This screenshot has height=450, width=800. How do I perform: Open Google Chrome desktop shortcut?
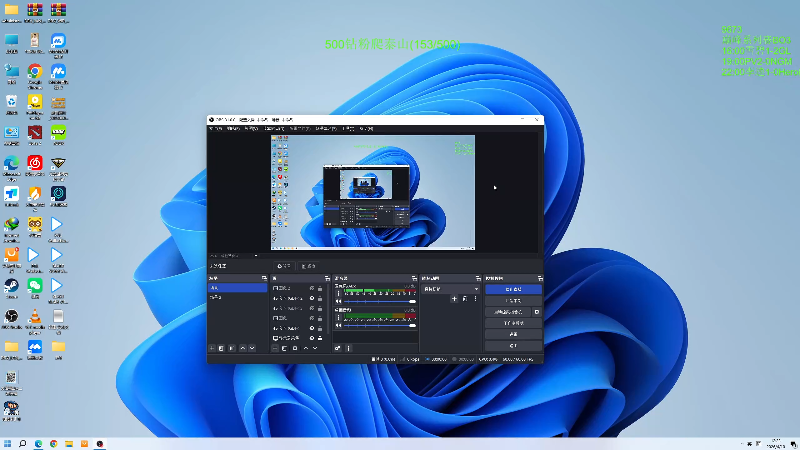(35, 75)
